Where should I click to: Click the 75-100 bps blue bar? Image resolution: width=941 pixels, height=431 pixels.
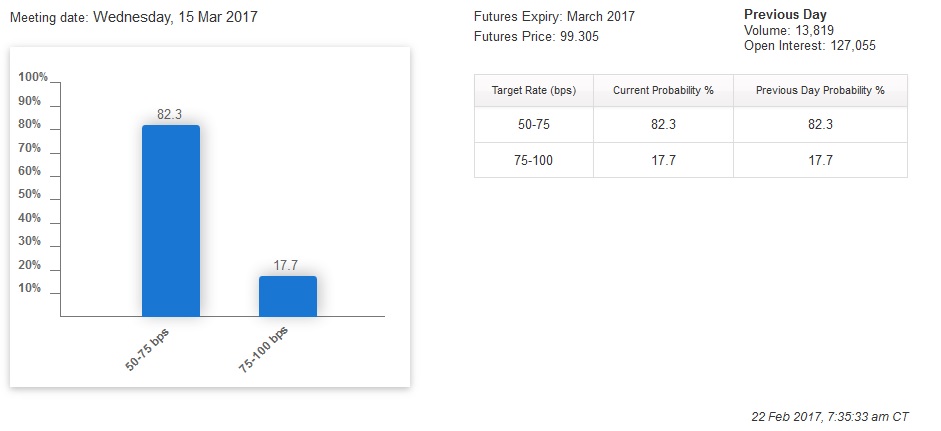pyautogui.click(x=288, y=297)
